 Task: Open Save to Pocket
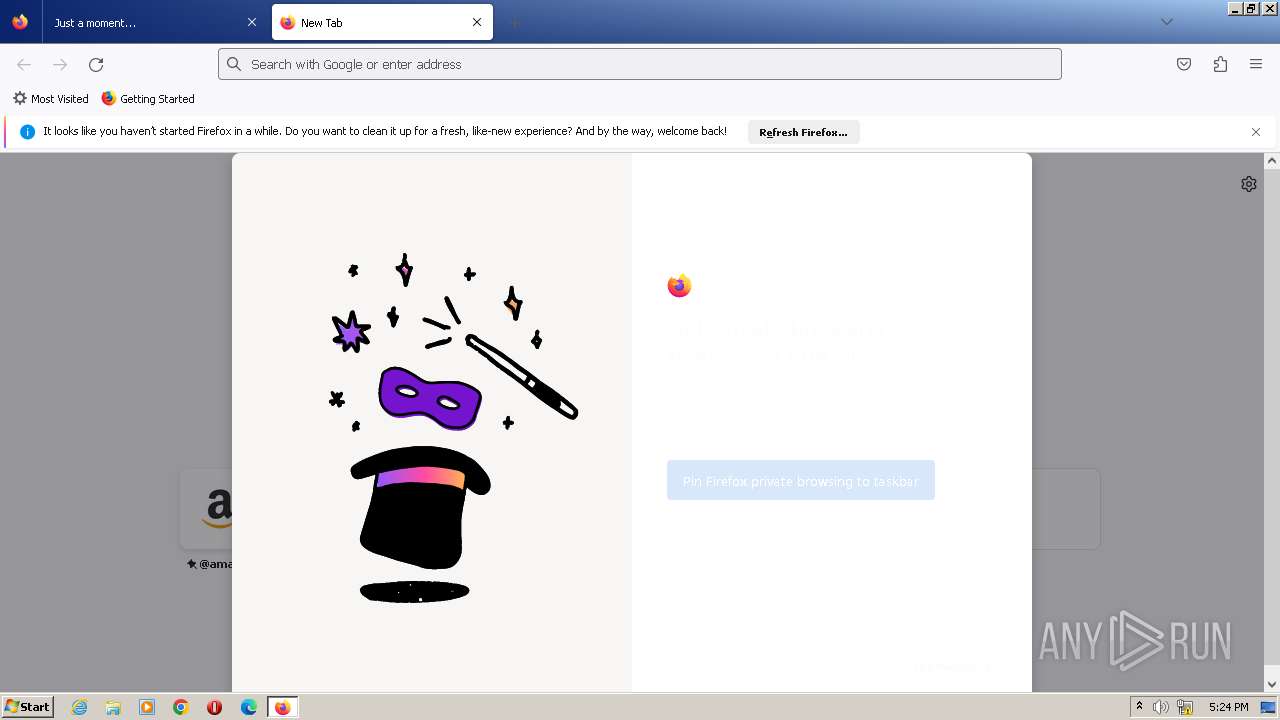(1184, 64)
